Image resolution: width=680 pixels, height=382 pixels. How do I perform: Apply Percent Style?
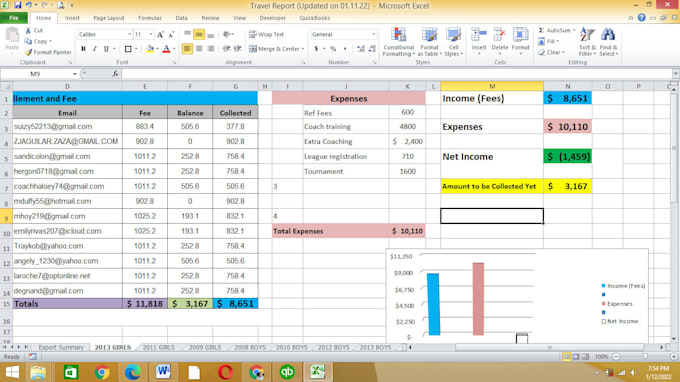point(333,49)
